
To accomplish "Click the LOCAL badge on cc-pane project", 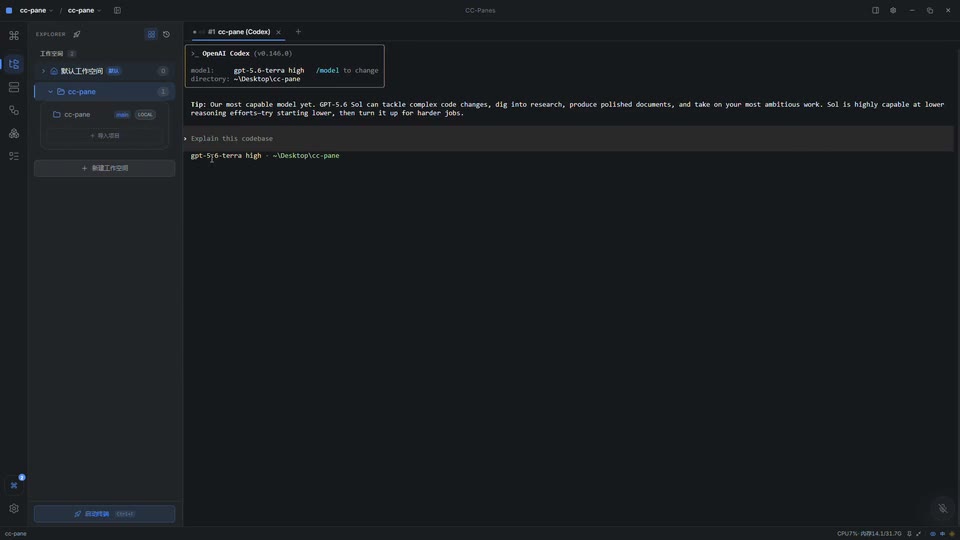I will [x=145, y=114].
